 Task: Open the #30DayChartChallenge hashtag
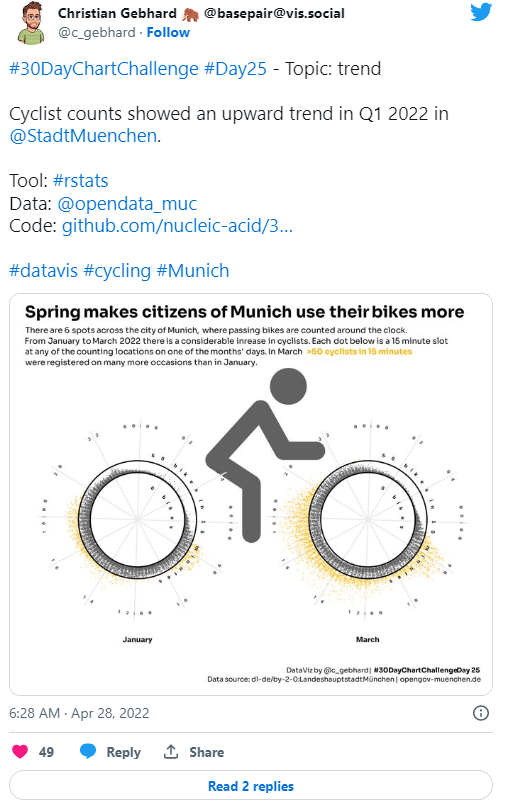coord(104,69)
